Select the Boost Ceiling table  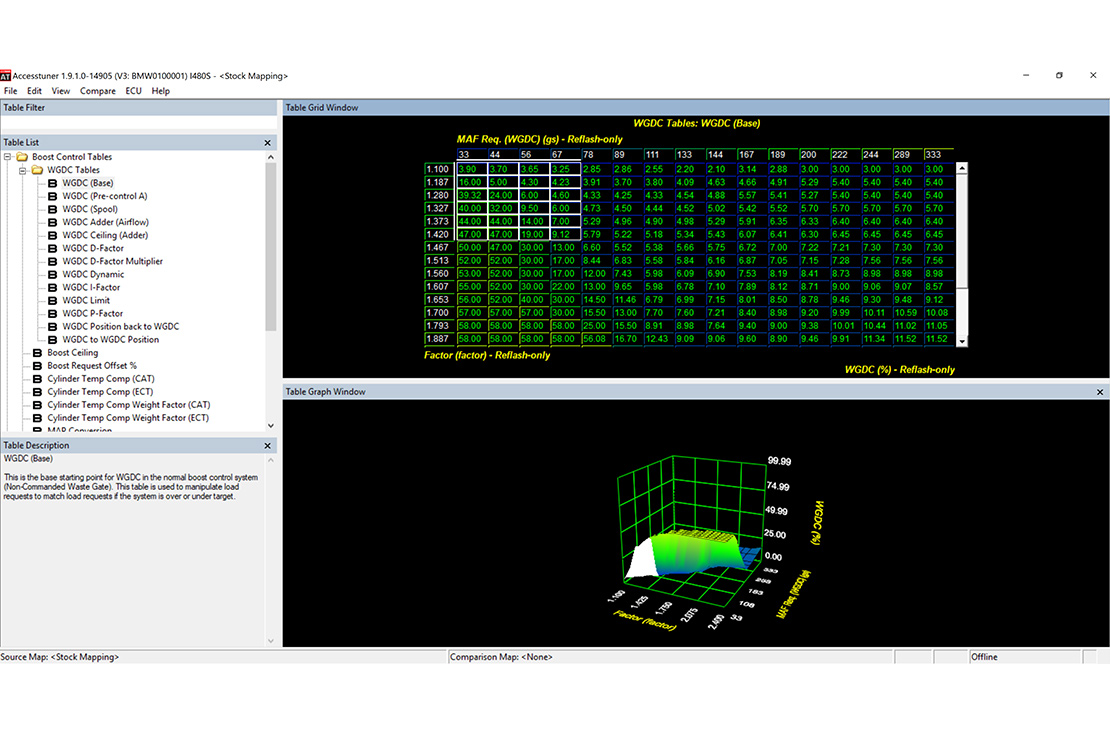click(72, 353)
